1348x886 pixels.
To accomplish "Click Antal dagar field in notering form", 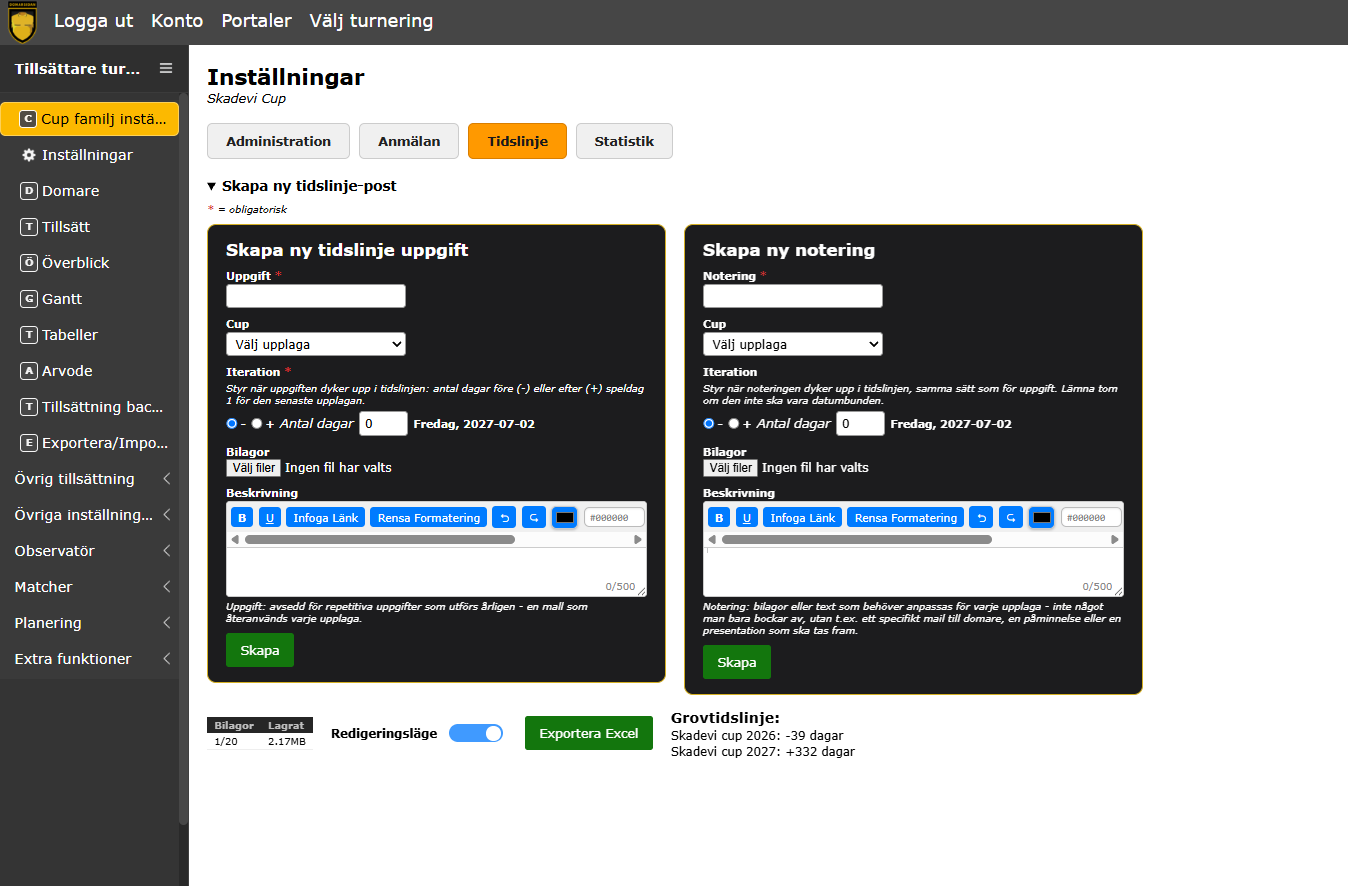I will click(x=861, y=424).
